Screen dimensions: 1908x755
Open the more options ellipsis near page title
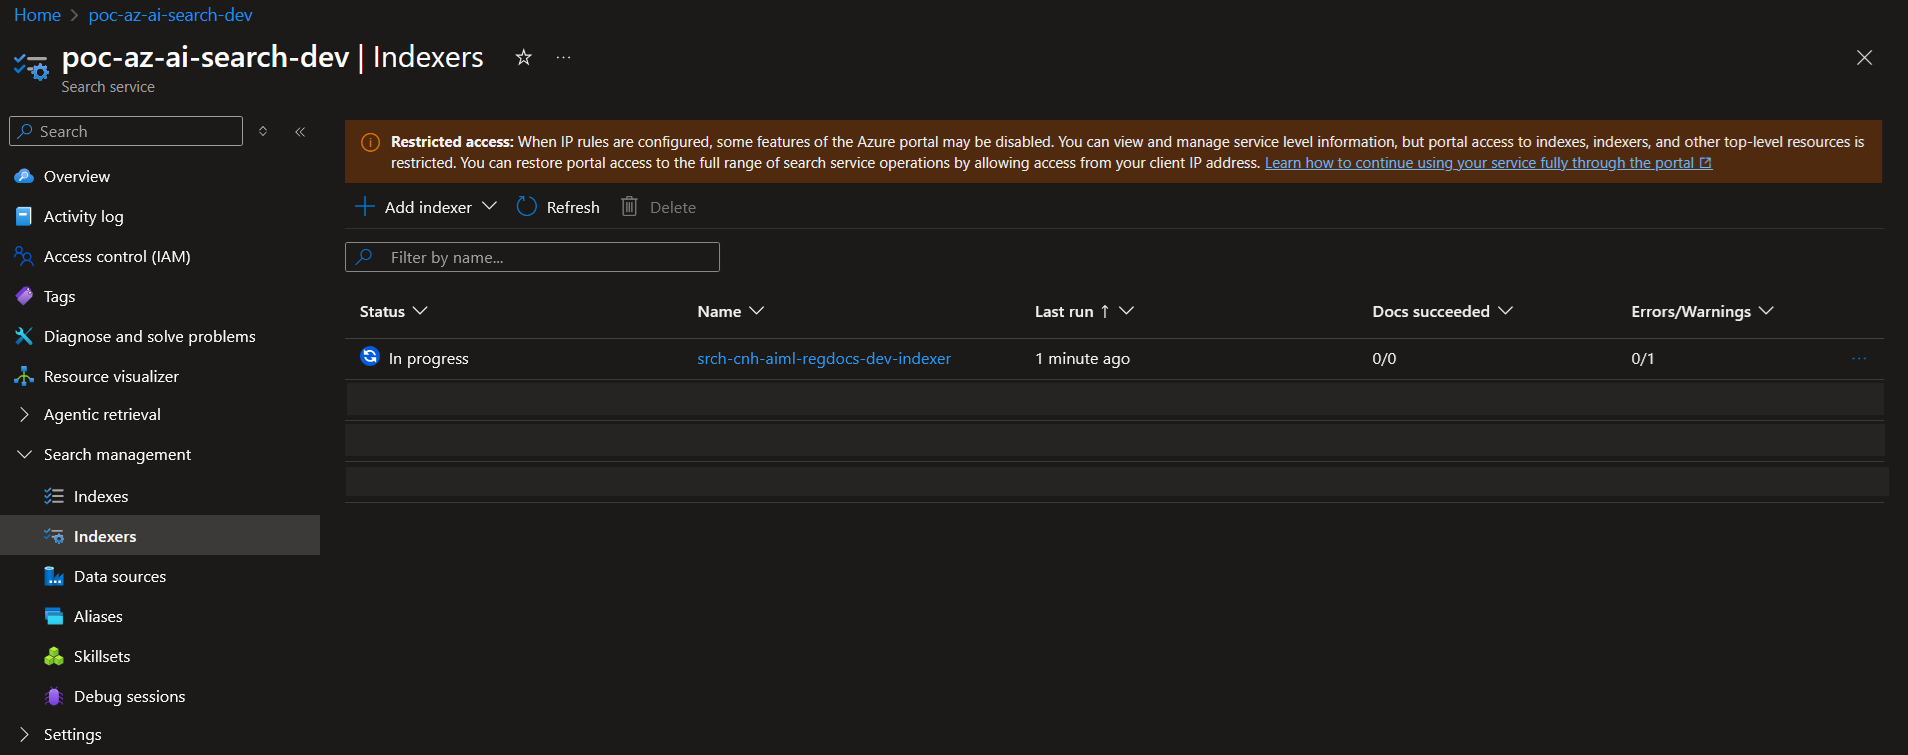pyautogui.click(x=564, y=57)
